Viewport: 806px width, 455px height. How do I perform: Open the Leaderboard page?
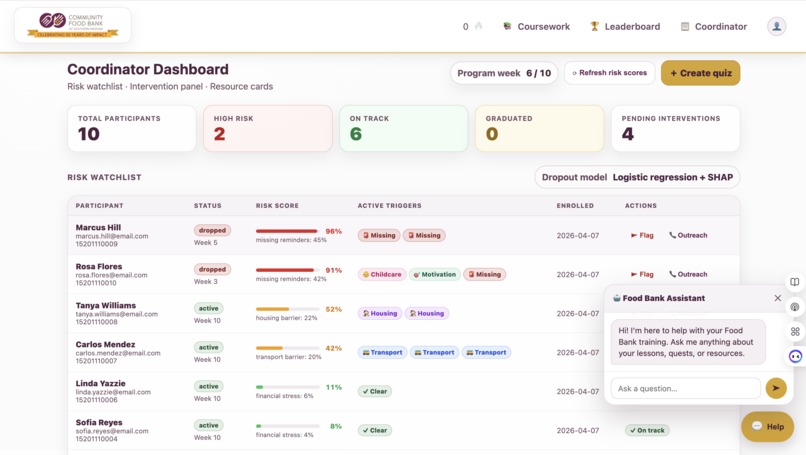pyautogui.click(x=625, y=26)
